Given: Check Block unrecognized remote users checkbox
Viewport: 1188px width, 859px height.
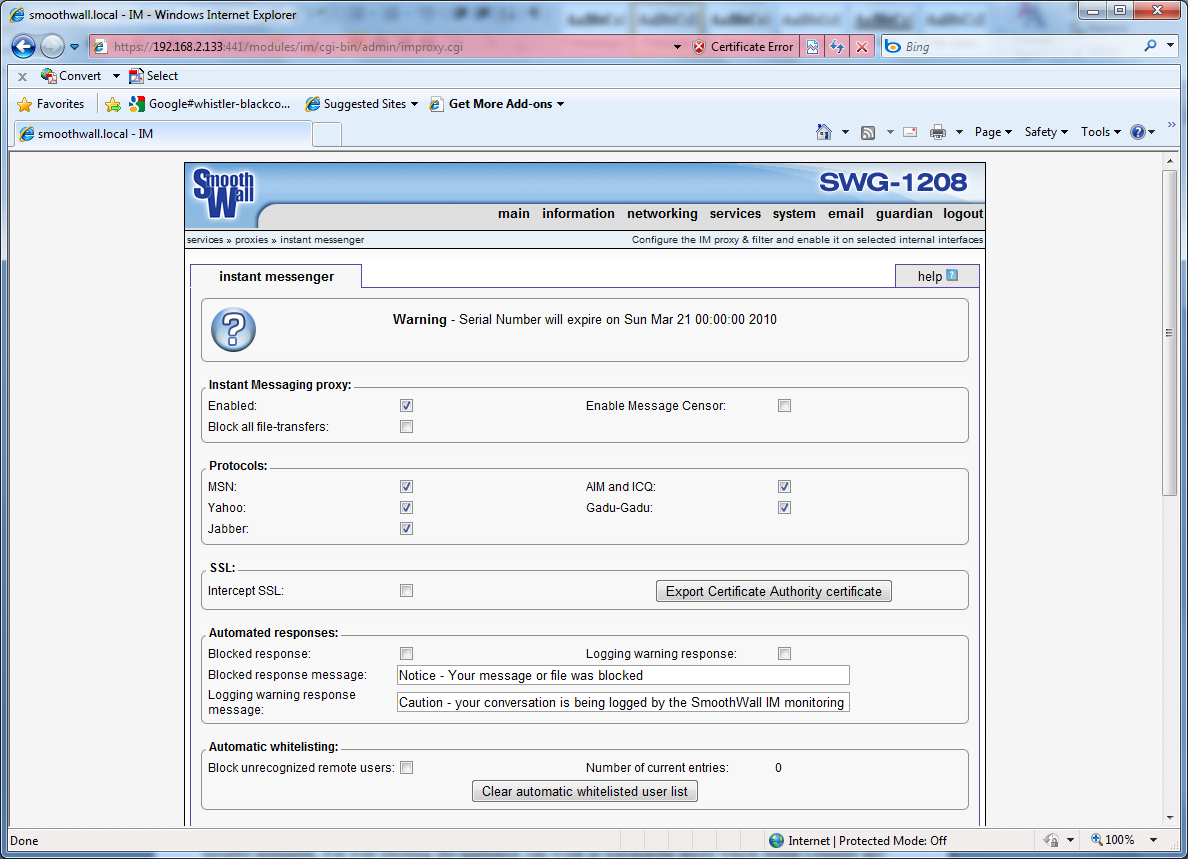Looking at the screenshot, I should coord(407,768).
